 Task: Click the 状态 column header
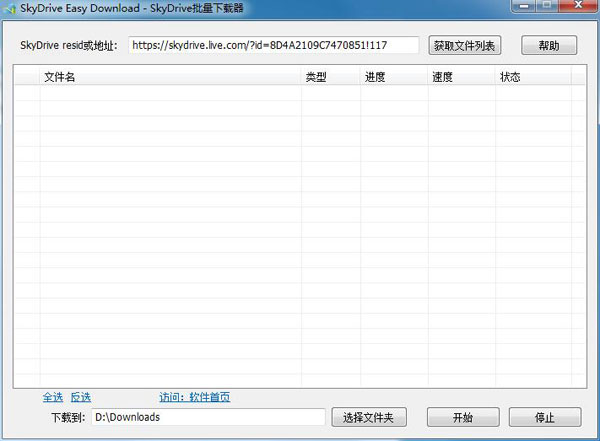[x=533, y=77]
